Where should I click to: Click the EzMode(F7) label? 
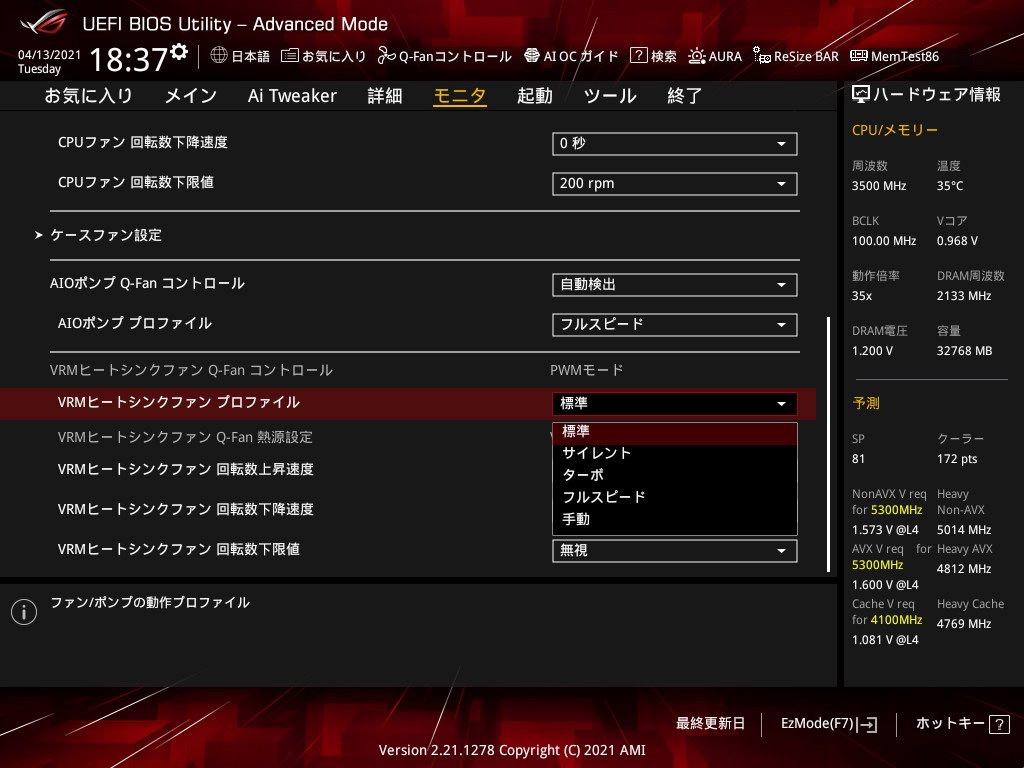[x=817, y=724]
